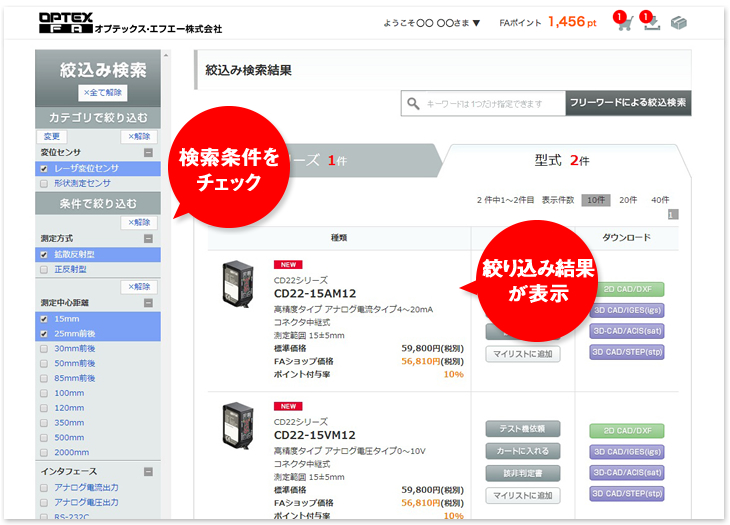This screenshot has height=525, width=730.
Task: Click the keyword search input field
Action: click(x=492, y=103)
